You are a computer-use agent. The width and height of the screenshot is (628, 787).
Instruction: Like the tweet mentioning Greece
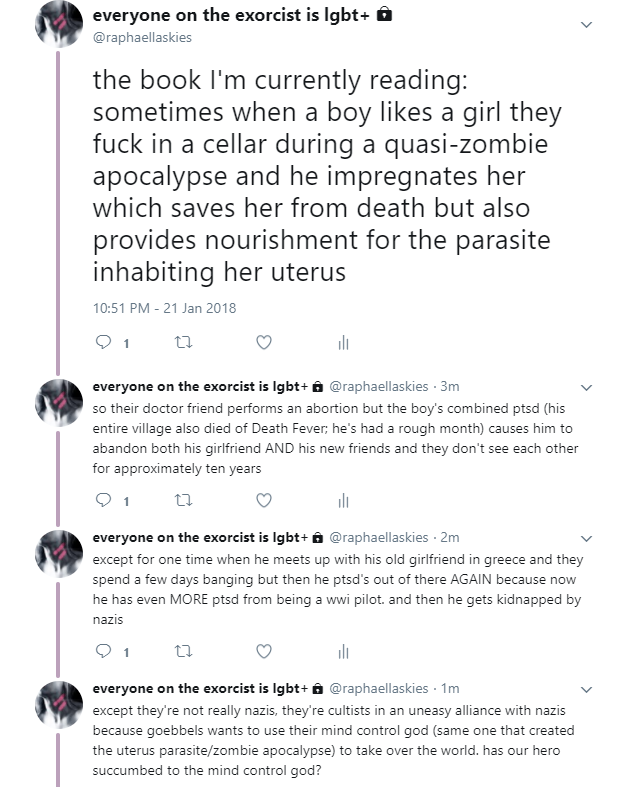(263, 651)
